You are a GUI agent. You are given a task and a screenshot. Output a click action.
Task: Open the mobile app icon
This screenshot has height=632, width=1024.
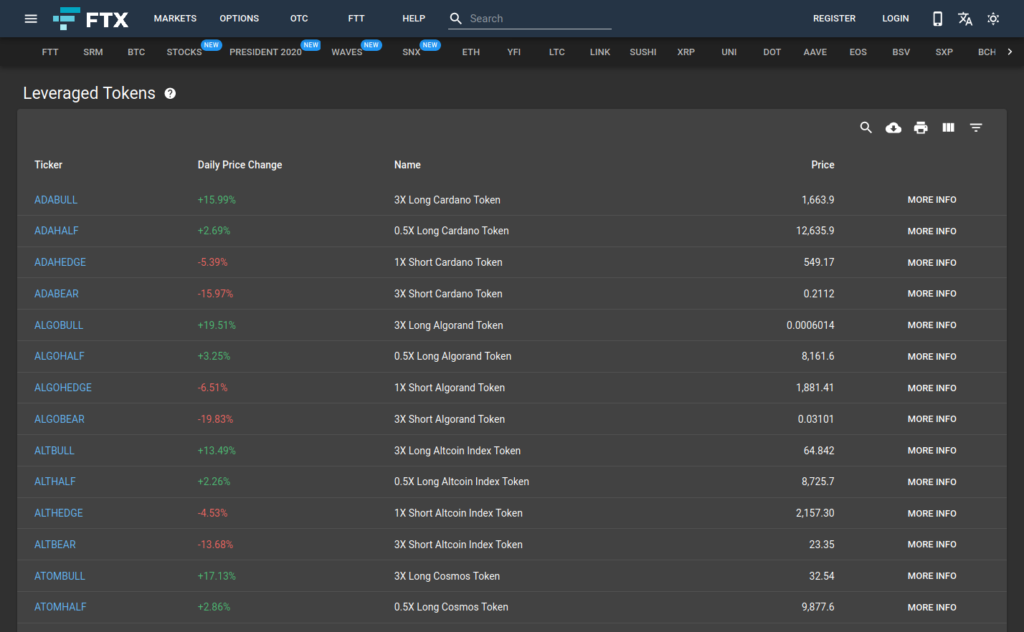point(937,18)
